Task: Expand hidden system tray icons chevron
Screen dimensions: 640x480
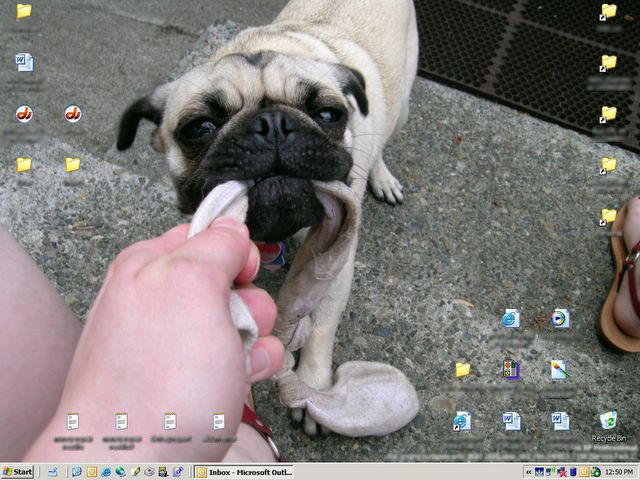Action: coord(527,471)
